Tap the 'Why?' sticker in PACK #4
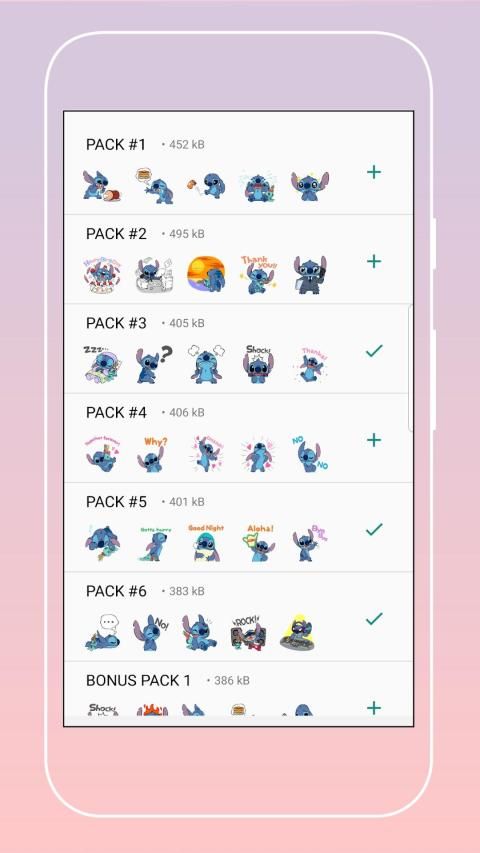The width and height of the screenshot is (480, 853). [153, 453]
